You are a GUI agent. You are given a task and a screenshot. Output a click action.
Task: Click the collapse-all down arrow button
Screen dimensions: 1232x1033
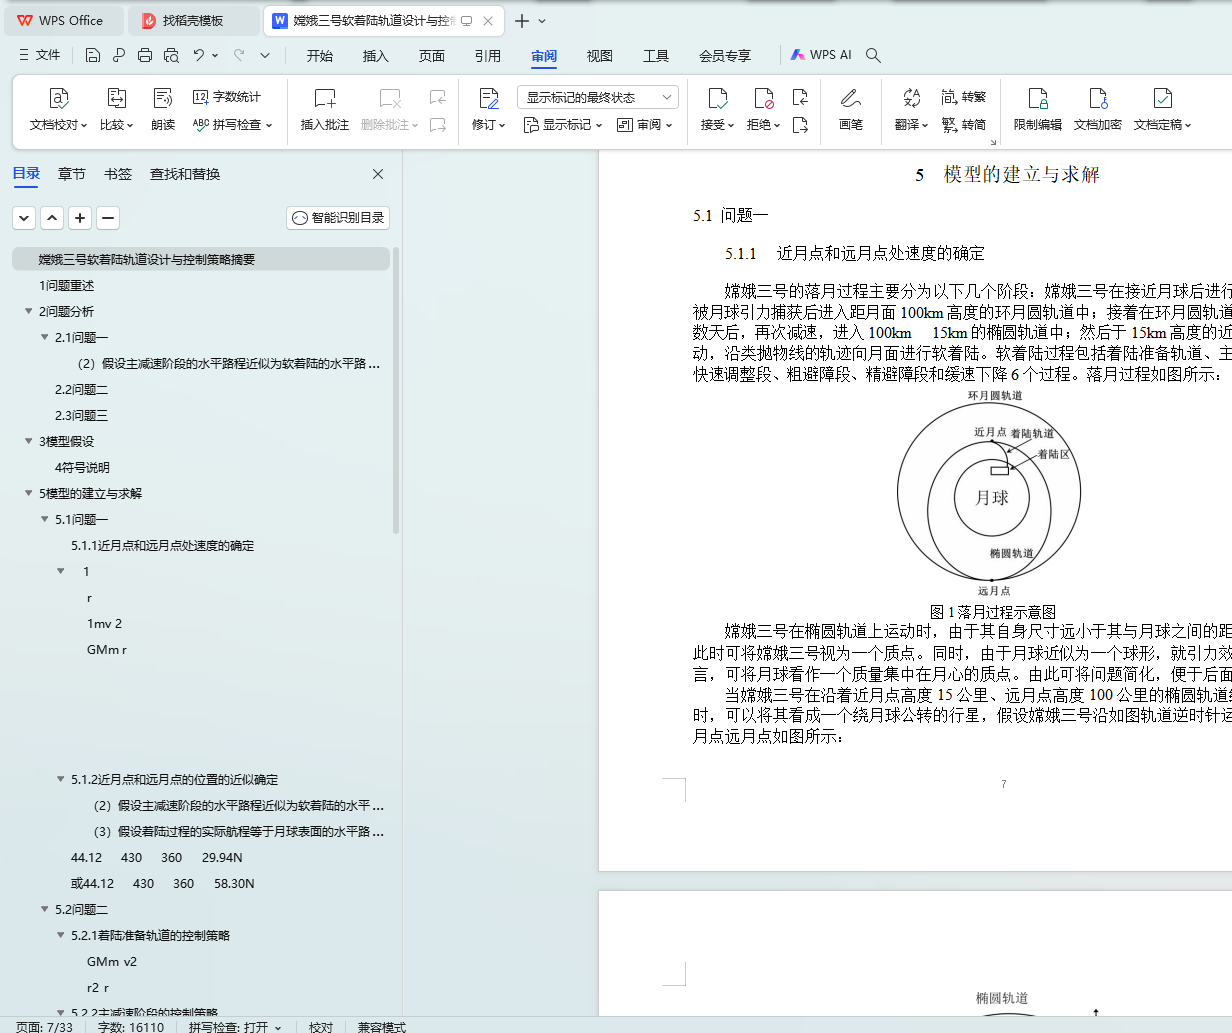pos(24,217)
